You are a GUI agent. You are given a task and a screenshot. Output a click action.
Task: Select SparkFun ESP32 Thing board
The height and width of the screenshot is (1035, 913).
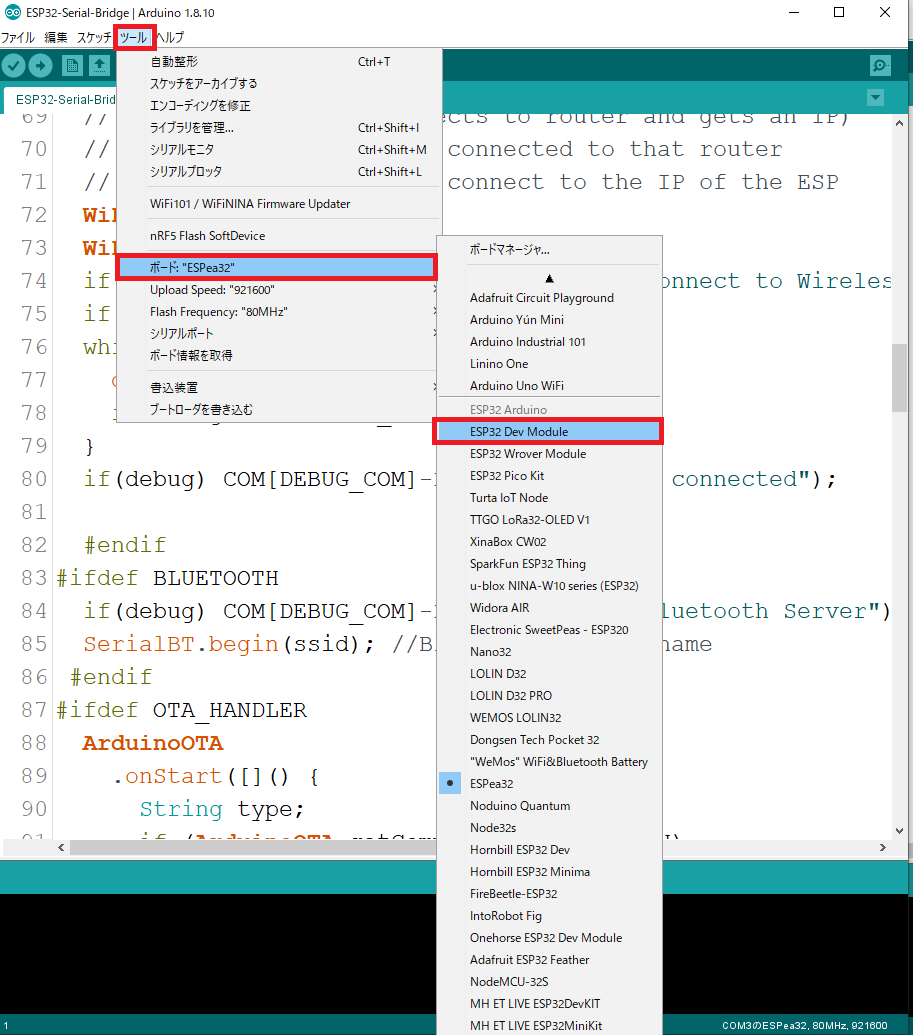pos(549,564)
